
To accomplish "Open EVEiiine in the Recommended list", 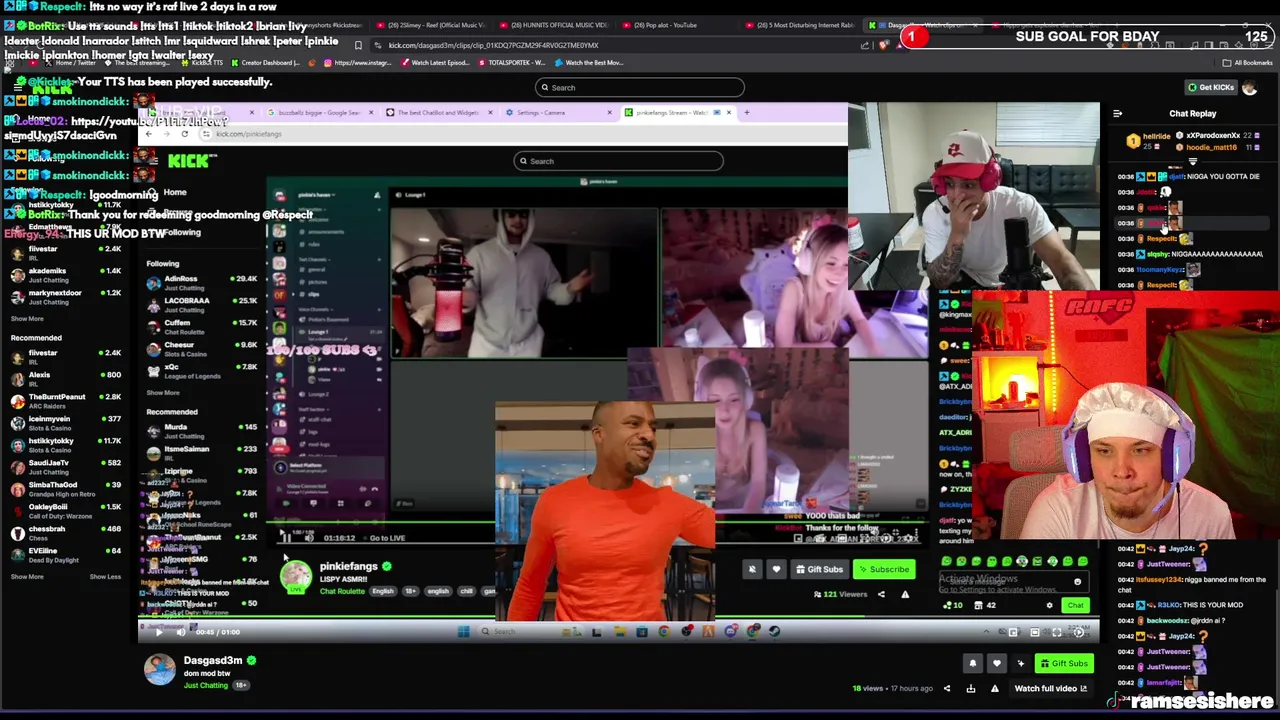I will [65, 554].
